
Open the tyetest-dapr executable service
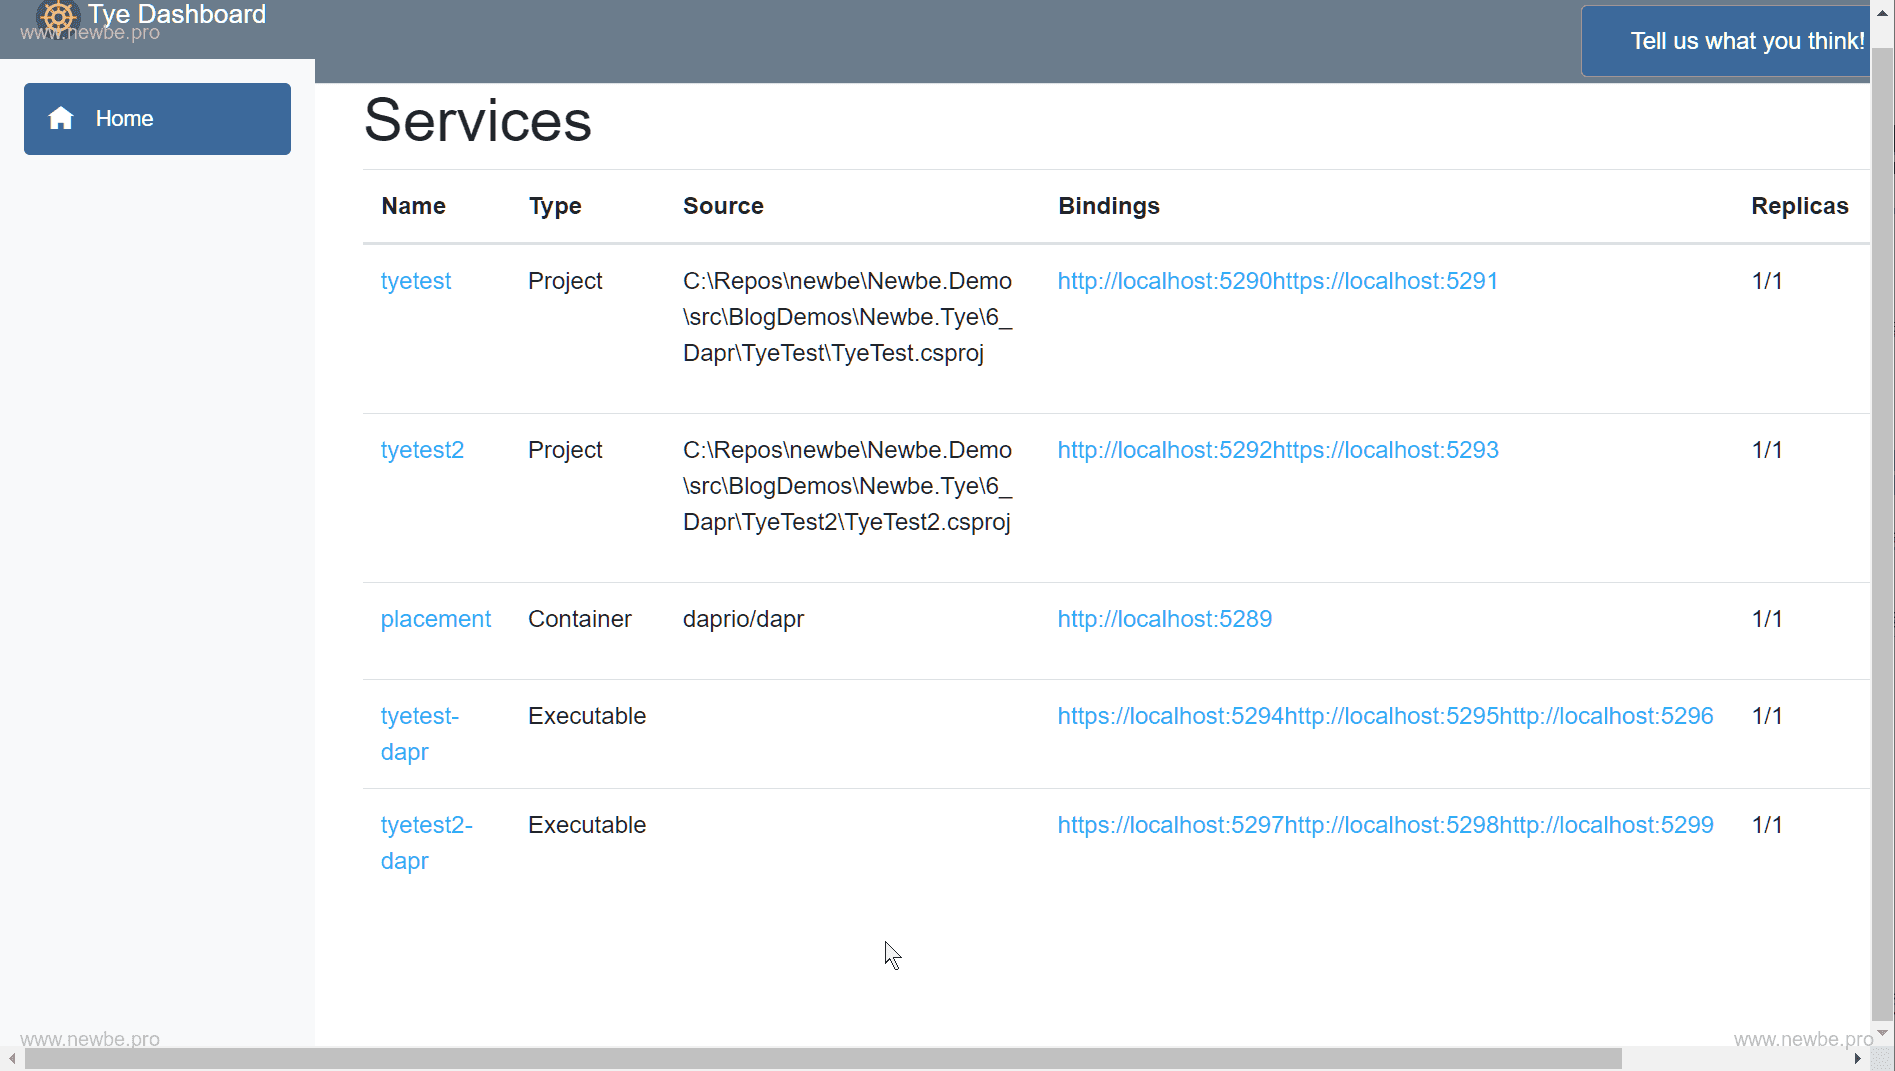coord(419,734)
